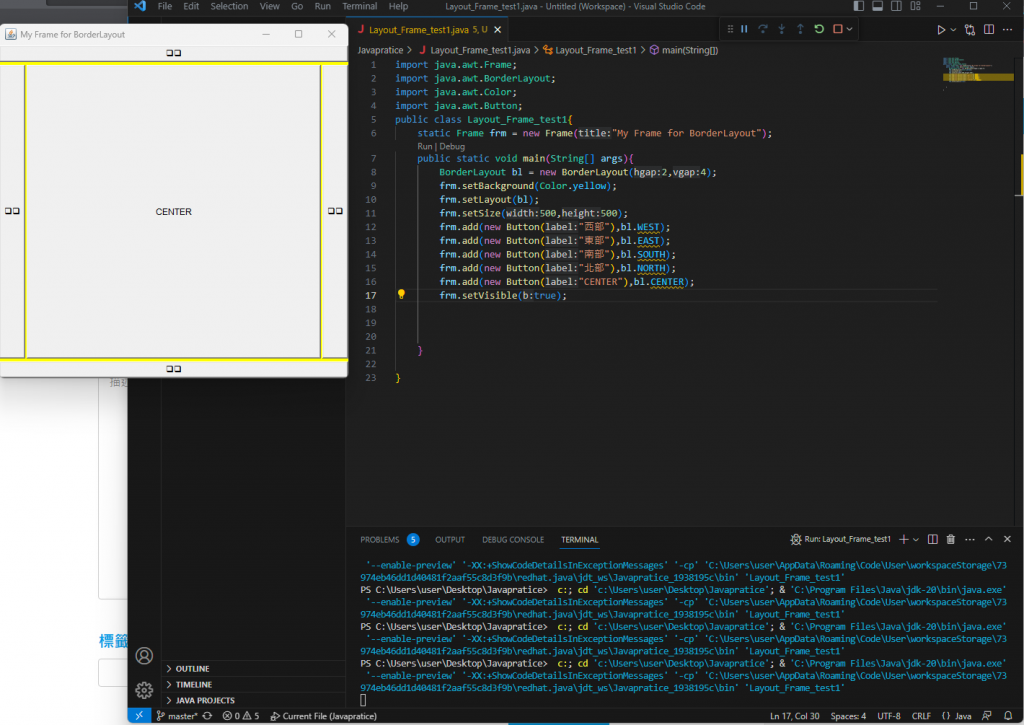Switch to the OUTPUT panel tab

450,540
